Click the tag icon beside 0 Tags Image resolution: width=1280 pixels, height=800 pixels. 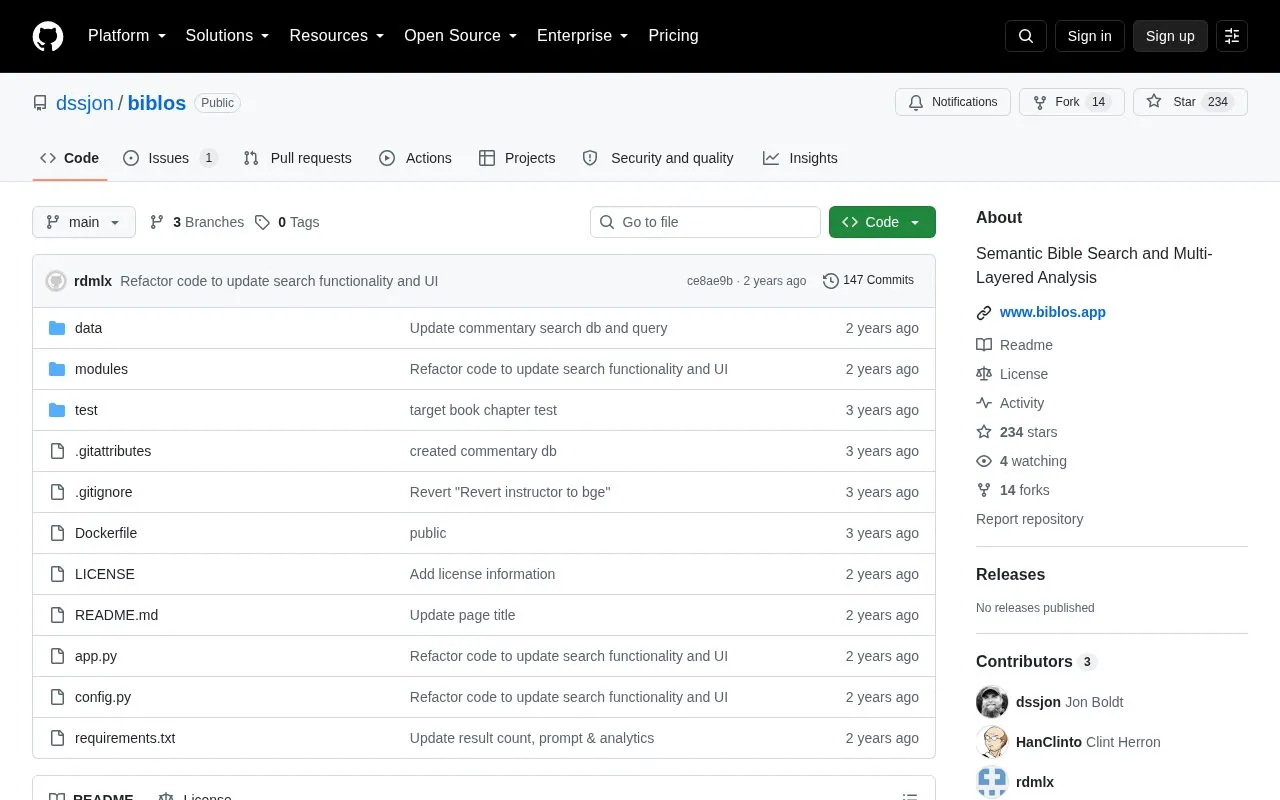coord(262,222)
